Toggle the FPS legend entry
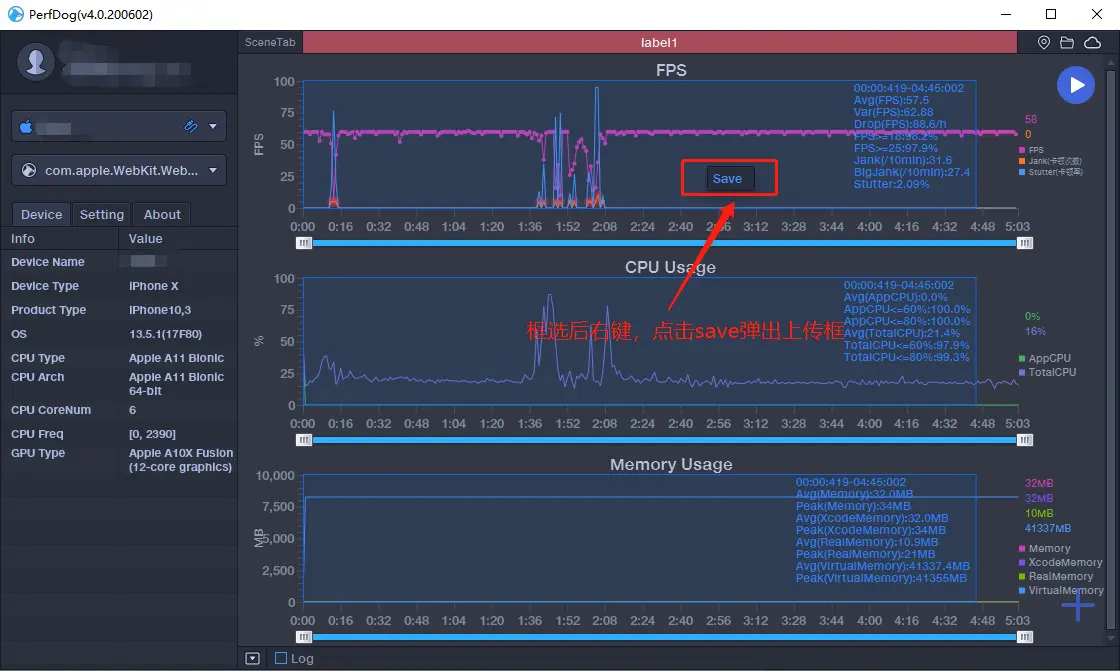 point(1031,150)
